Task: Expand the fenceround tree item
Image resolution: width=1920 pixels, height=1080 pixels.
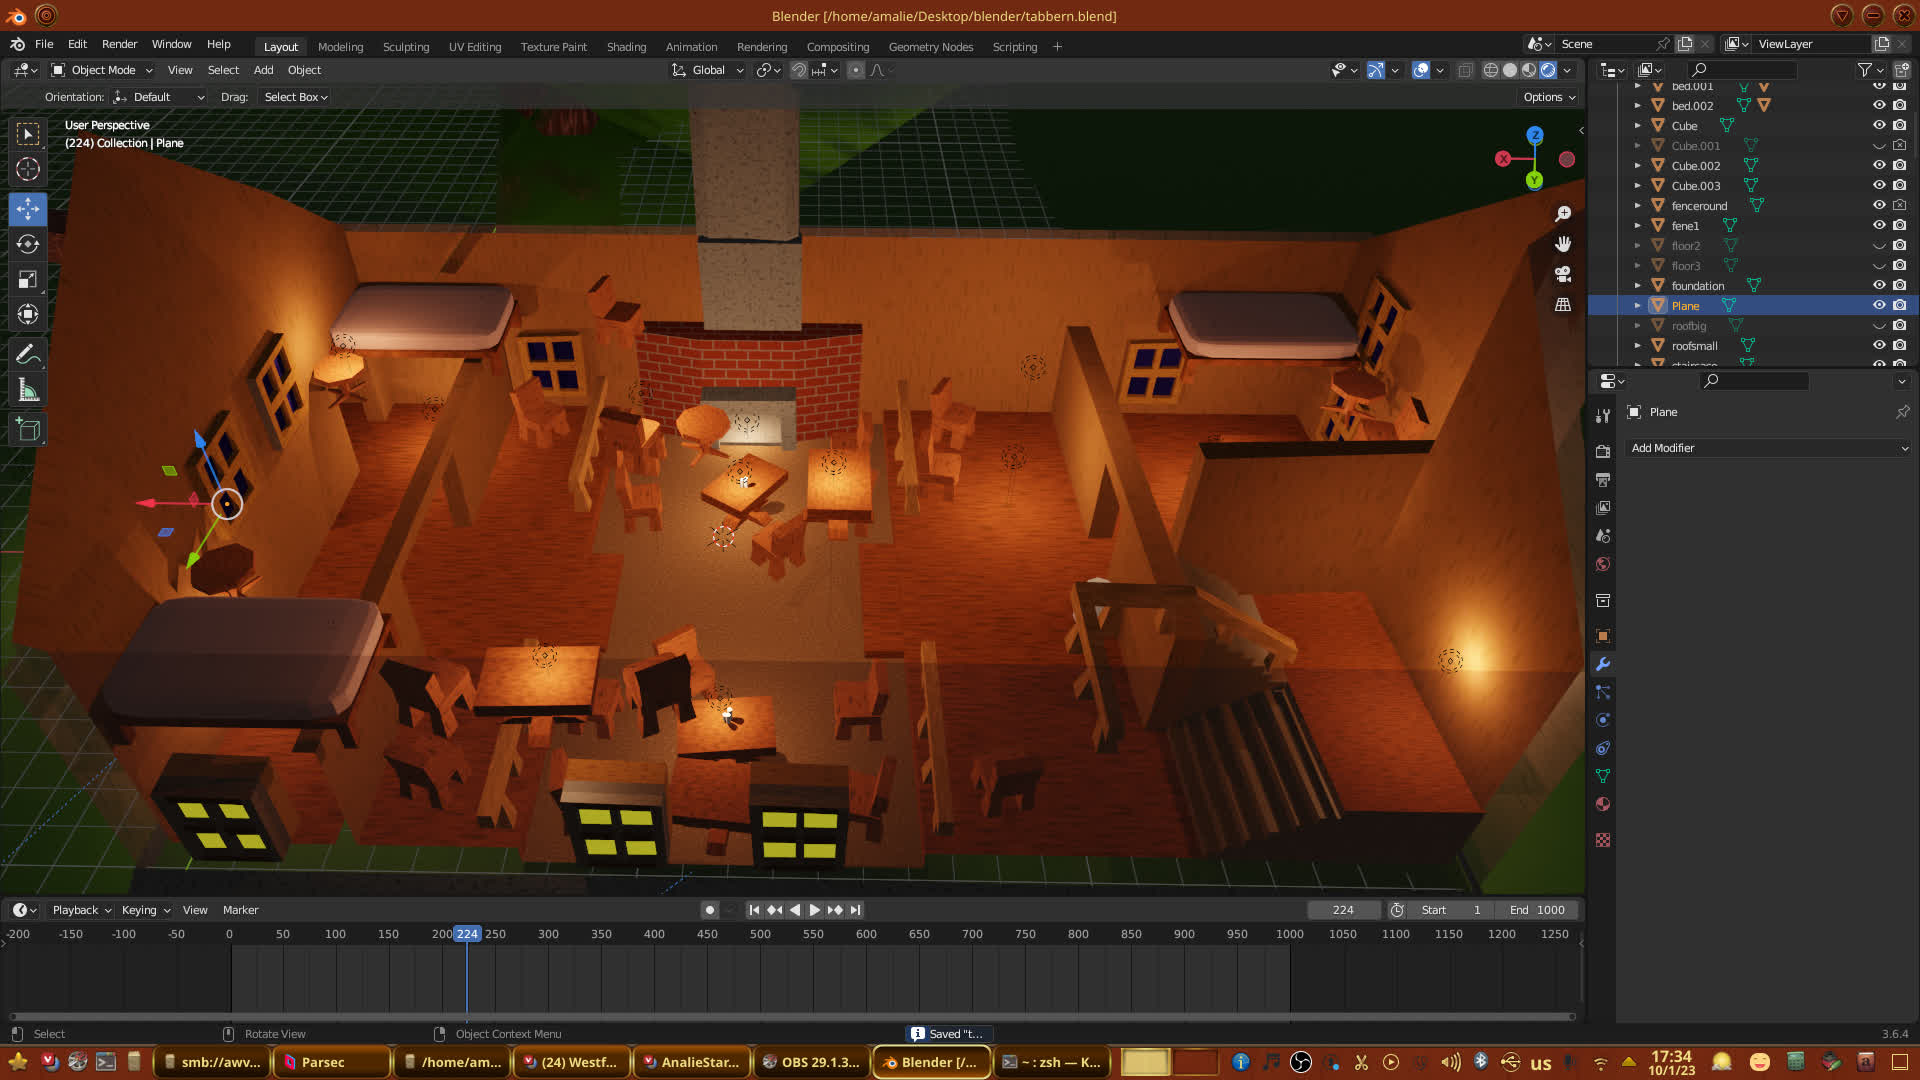Action: click(1637, 205)
